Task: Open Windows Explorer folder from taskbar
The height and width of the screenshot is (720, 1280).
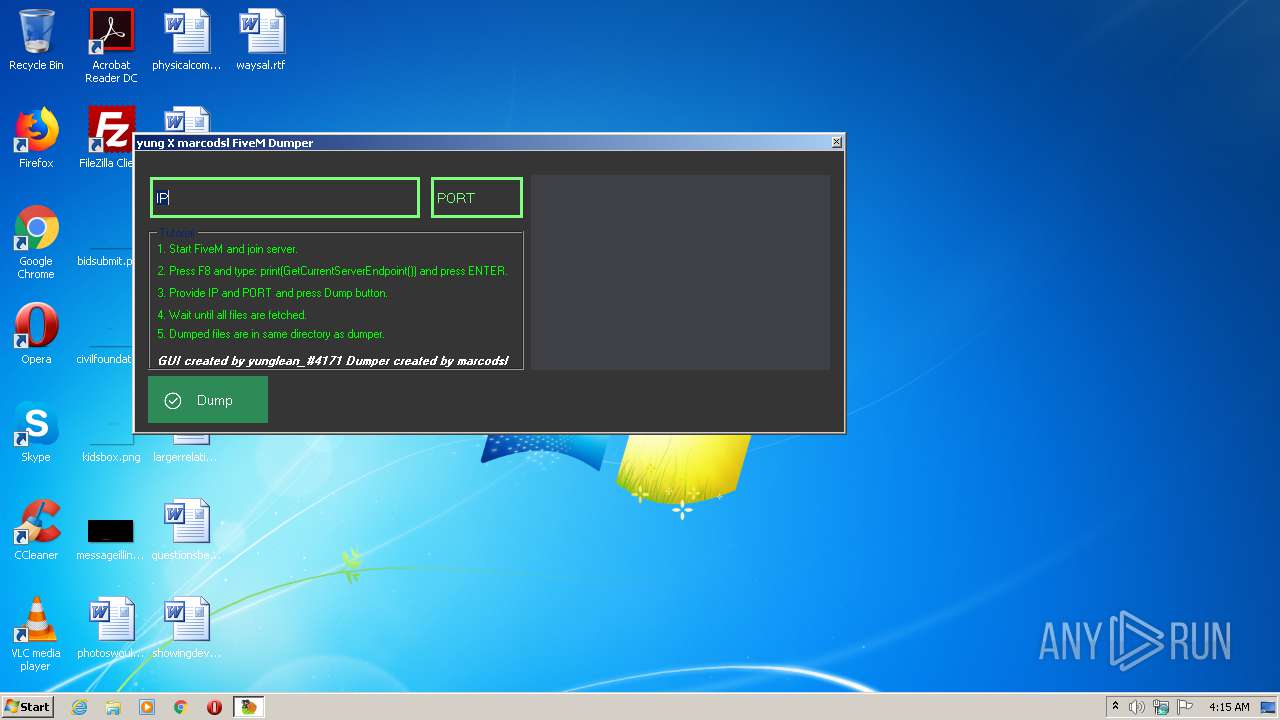Action: click(113, 707)
